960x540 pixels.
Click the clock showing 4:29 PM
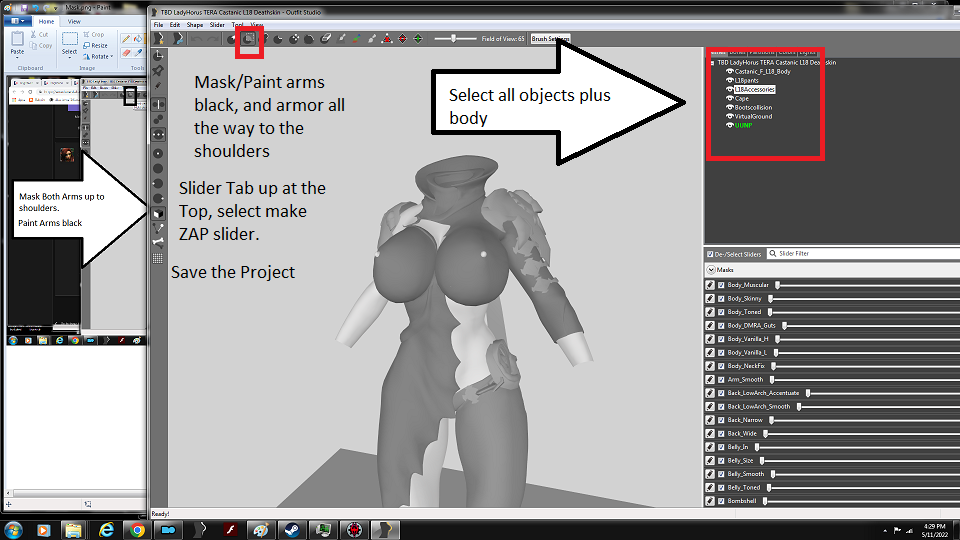(934, 526)
